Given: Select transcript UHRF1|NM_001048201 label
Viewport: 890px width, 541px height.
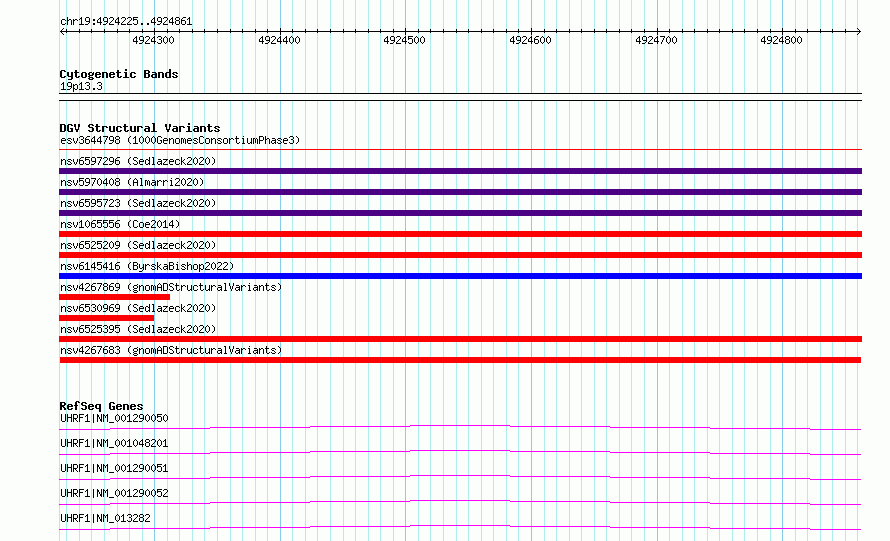Looking at the screenshot, I should tap(114, 443).
